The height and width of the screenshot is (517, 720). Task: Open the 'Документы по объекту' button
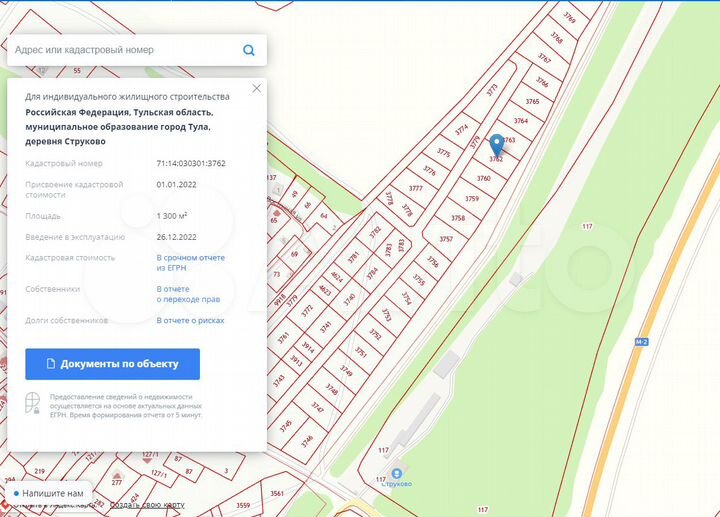(x=112, y=364)
